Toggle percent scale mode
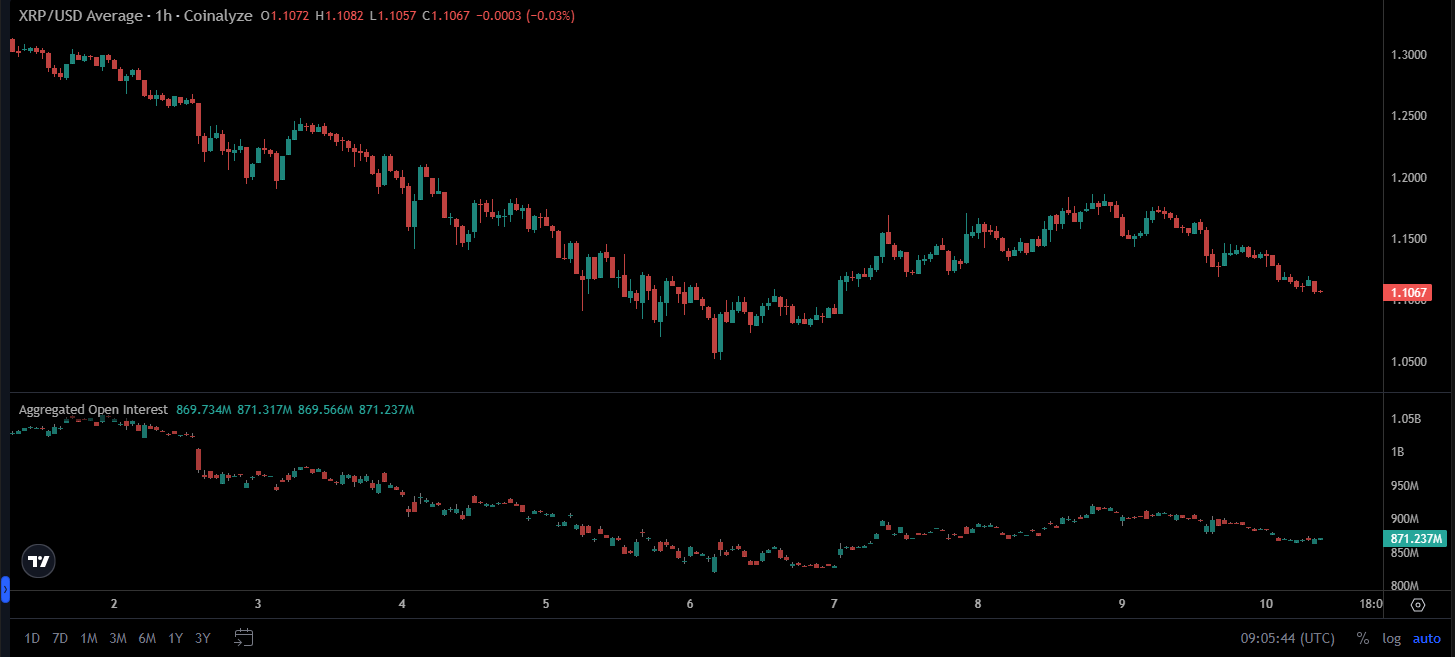1455x657 pixels. point(1362,638)
